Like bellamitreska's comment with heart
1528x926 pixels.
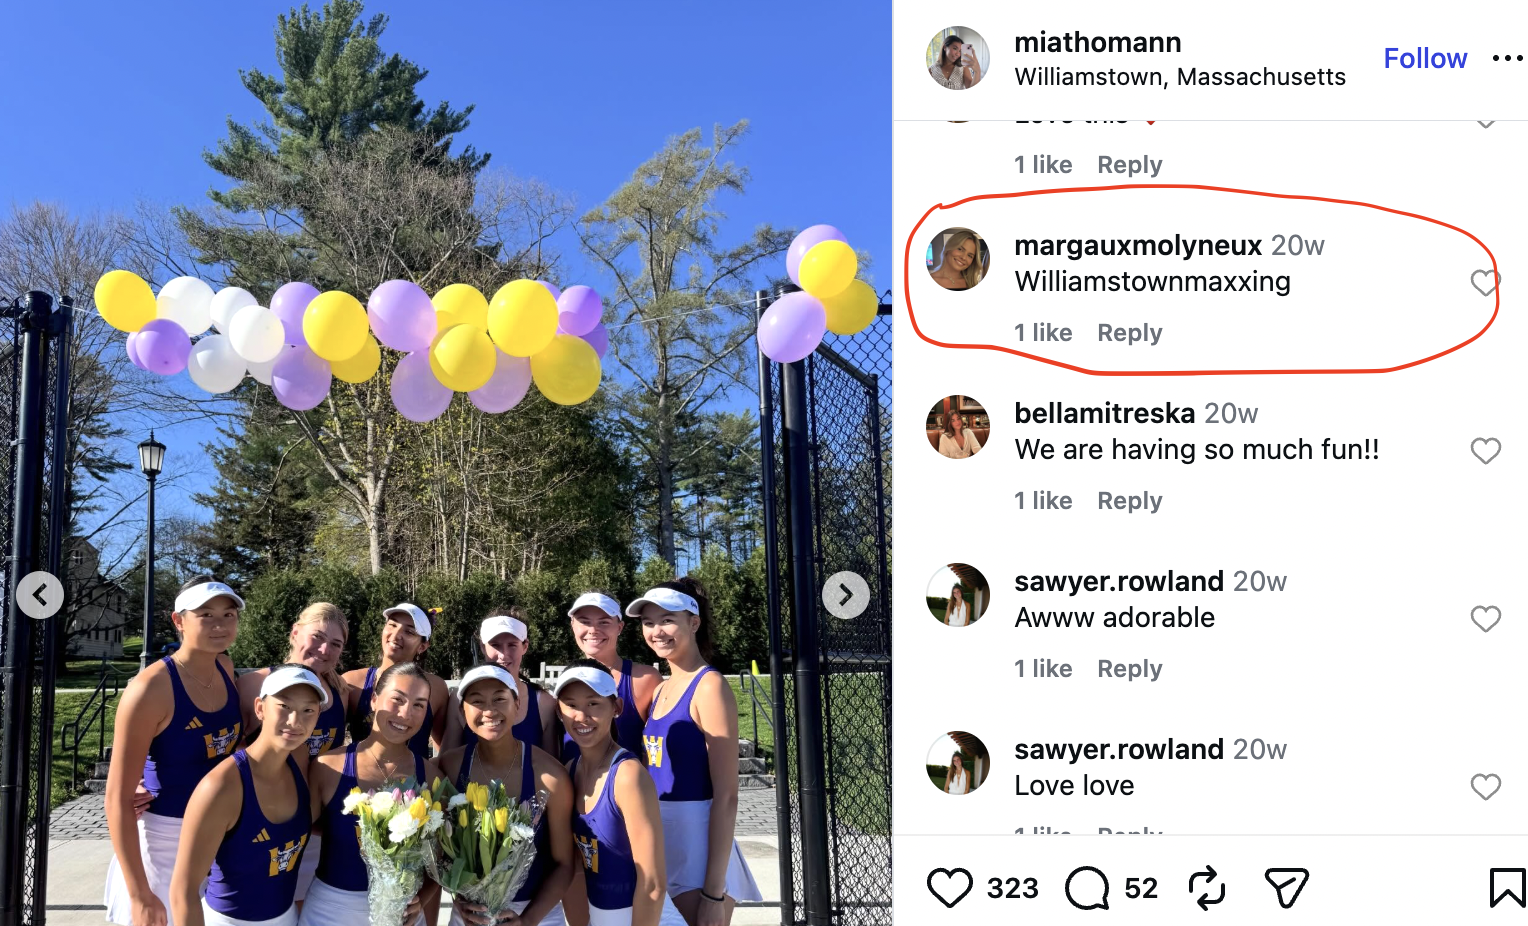coord(1486,451)
